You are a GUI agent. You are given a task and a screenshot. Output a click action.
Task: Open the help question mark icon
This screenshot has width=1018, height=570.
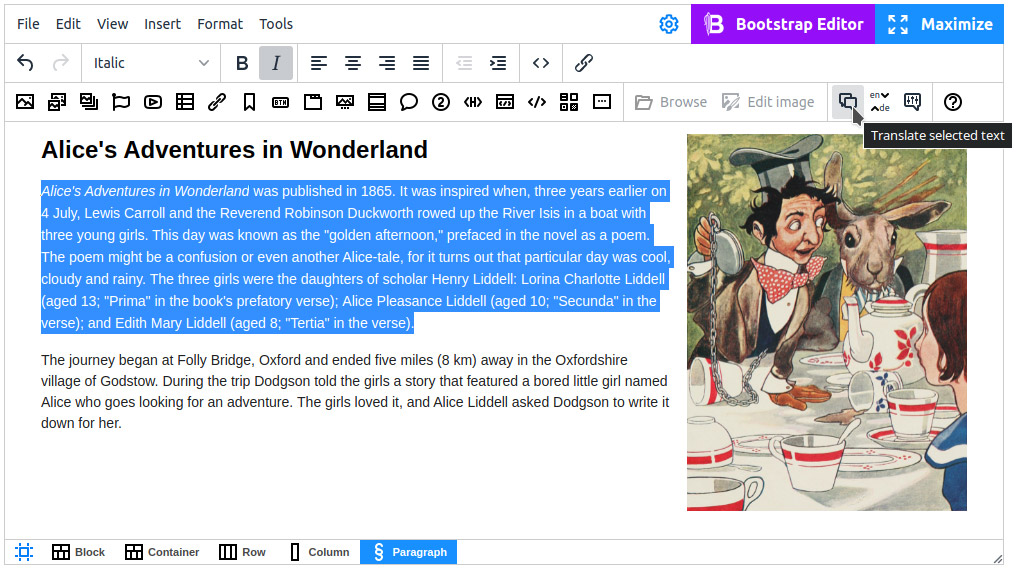click(952, 102)
